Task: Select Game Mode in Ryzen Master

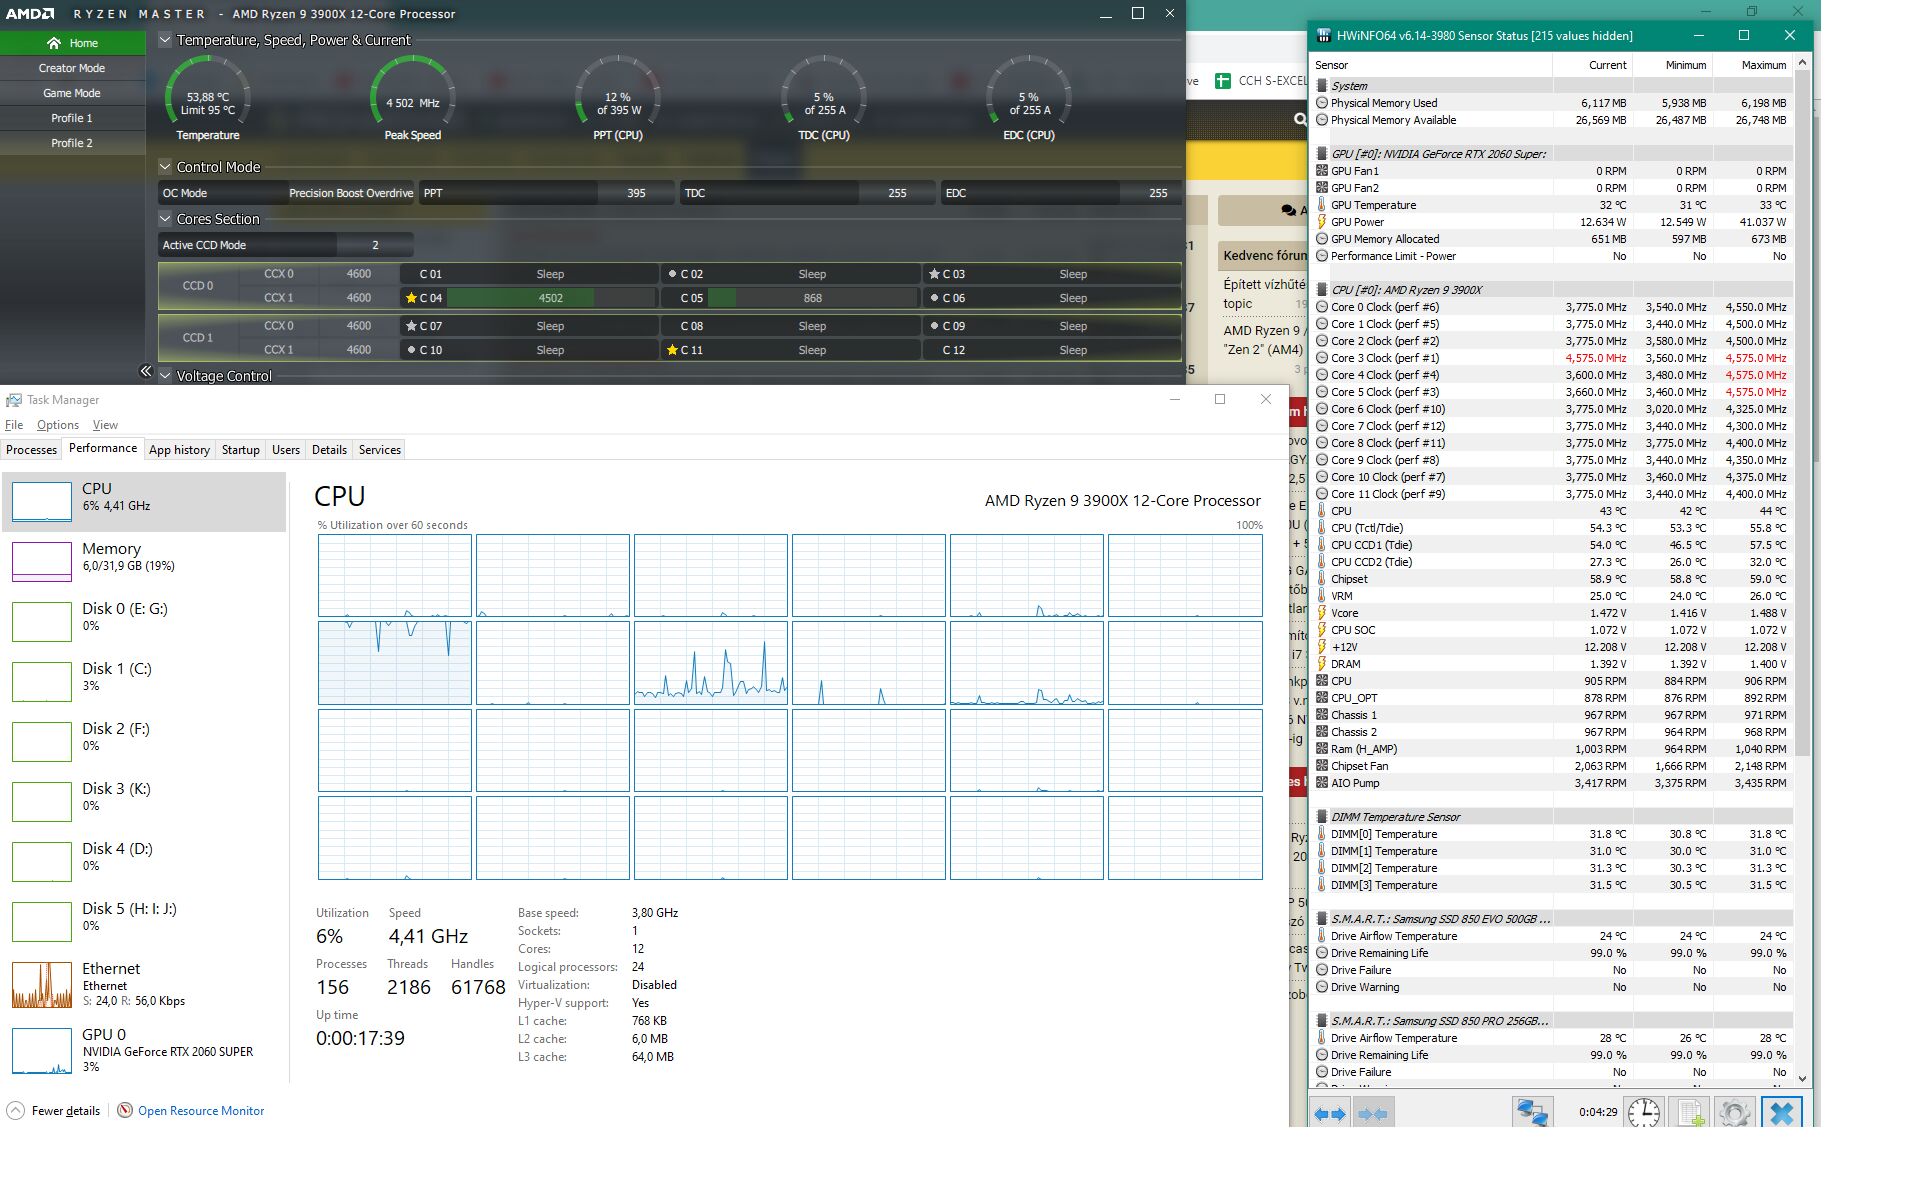Action: 72,93
